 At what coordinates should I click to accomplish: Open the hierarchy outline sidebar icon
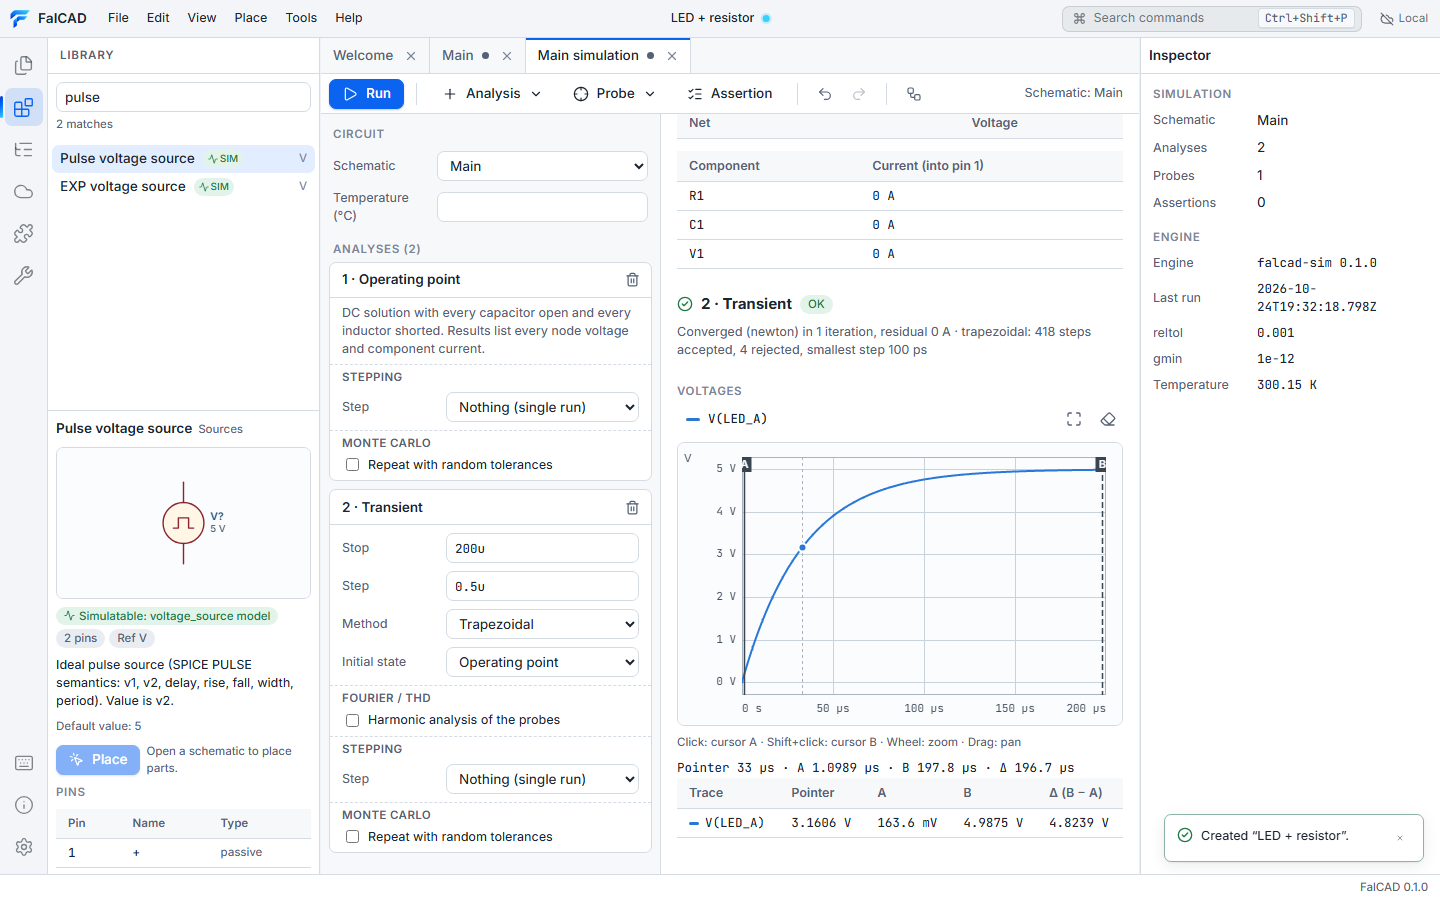pos(24,150)
